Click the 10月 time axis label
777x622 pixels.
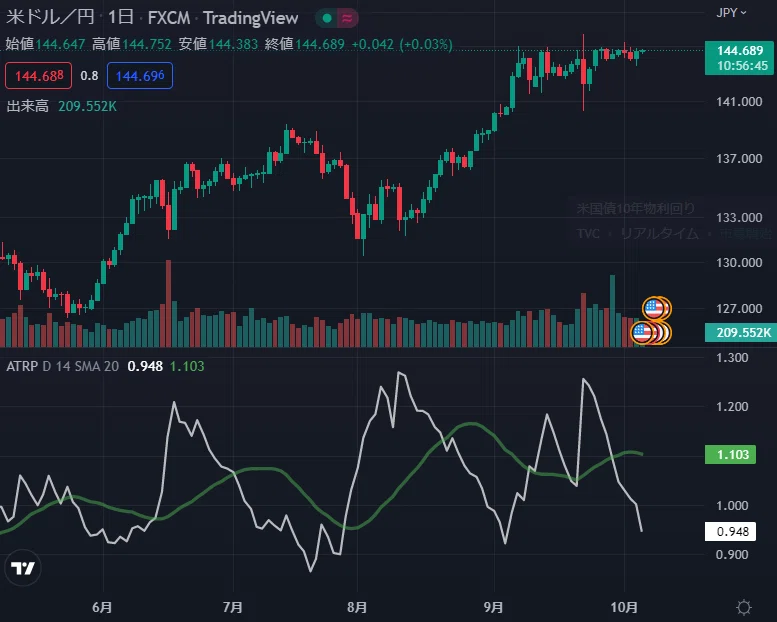[624, 607]
